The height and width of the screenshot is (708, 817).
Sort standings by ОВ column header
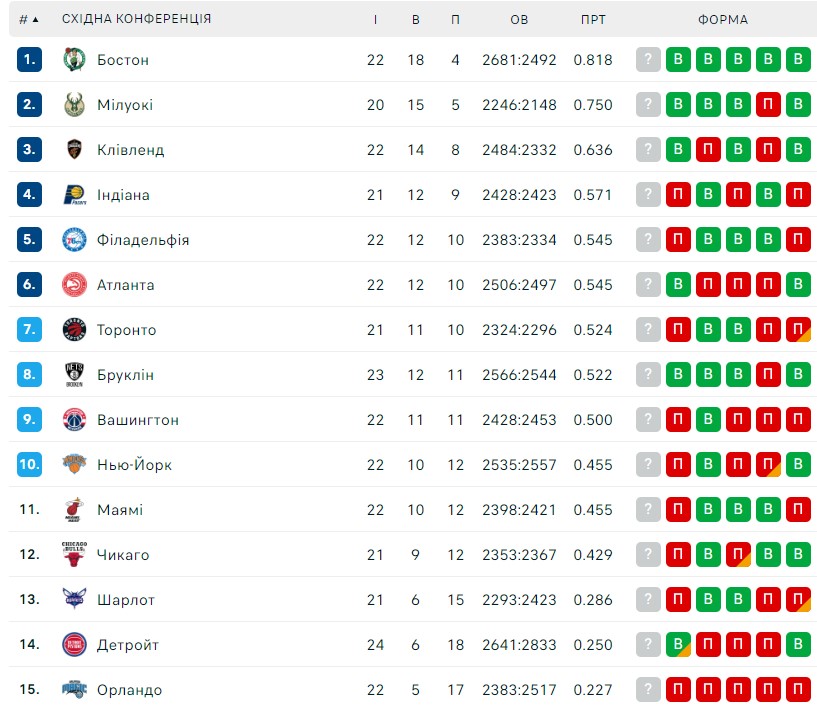pyautogui.click(x=519, y=20)
